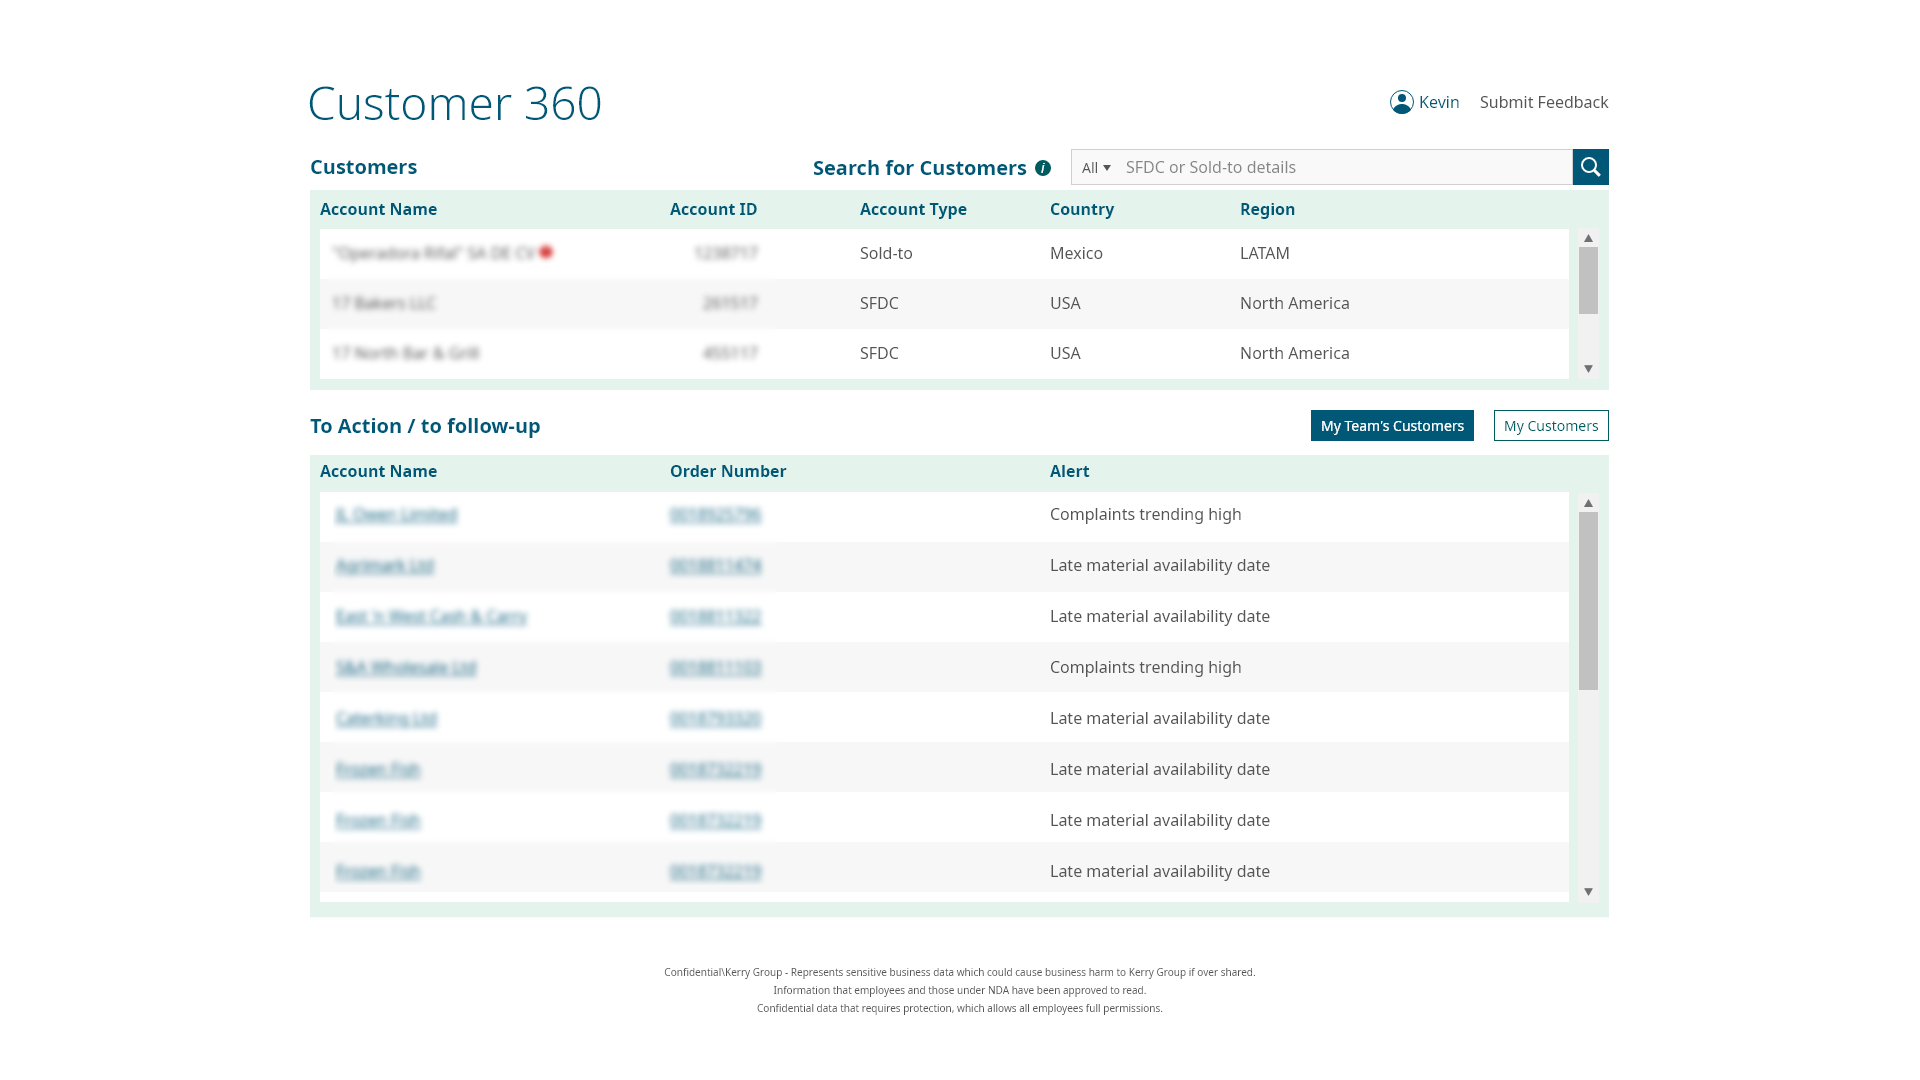
Task: Select the 17 Bakers LLC customer row
Action: click(x=944, y=303)
